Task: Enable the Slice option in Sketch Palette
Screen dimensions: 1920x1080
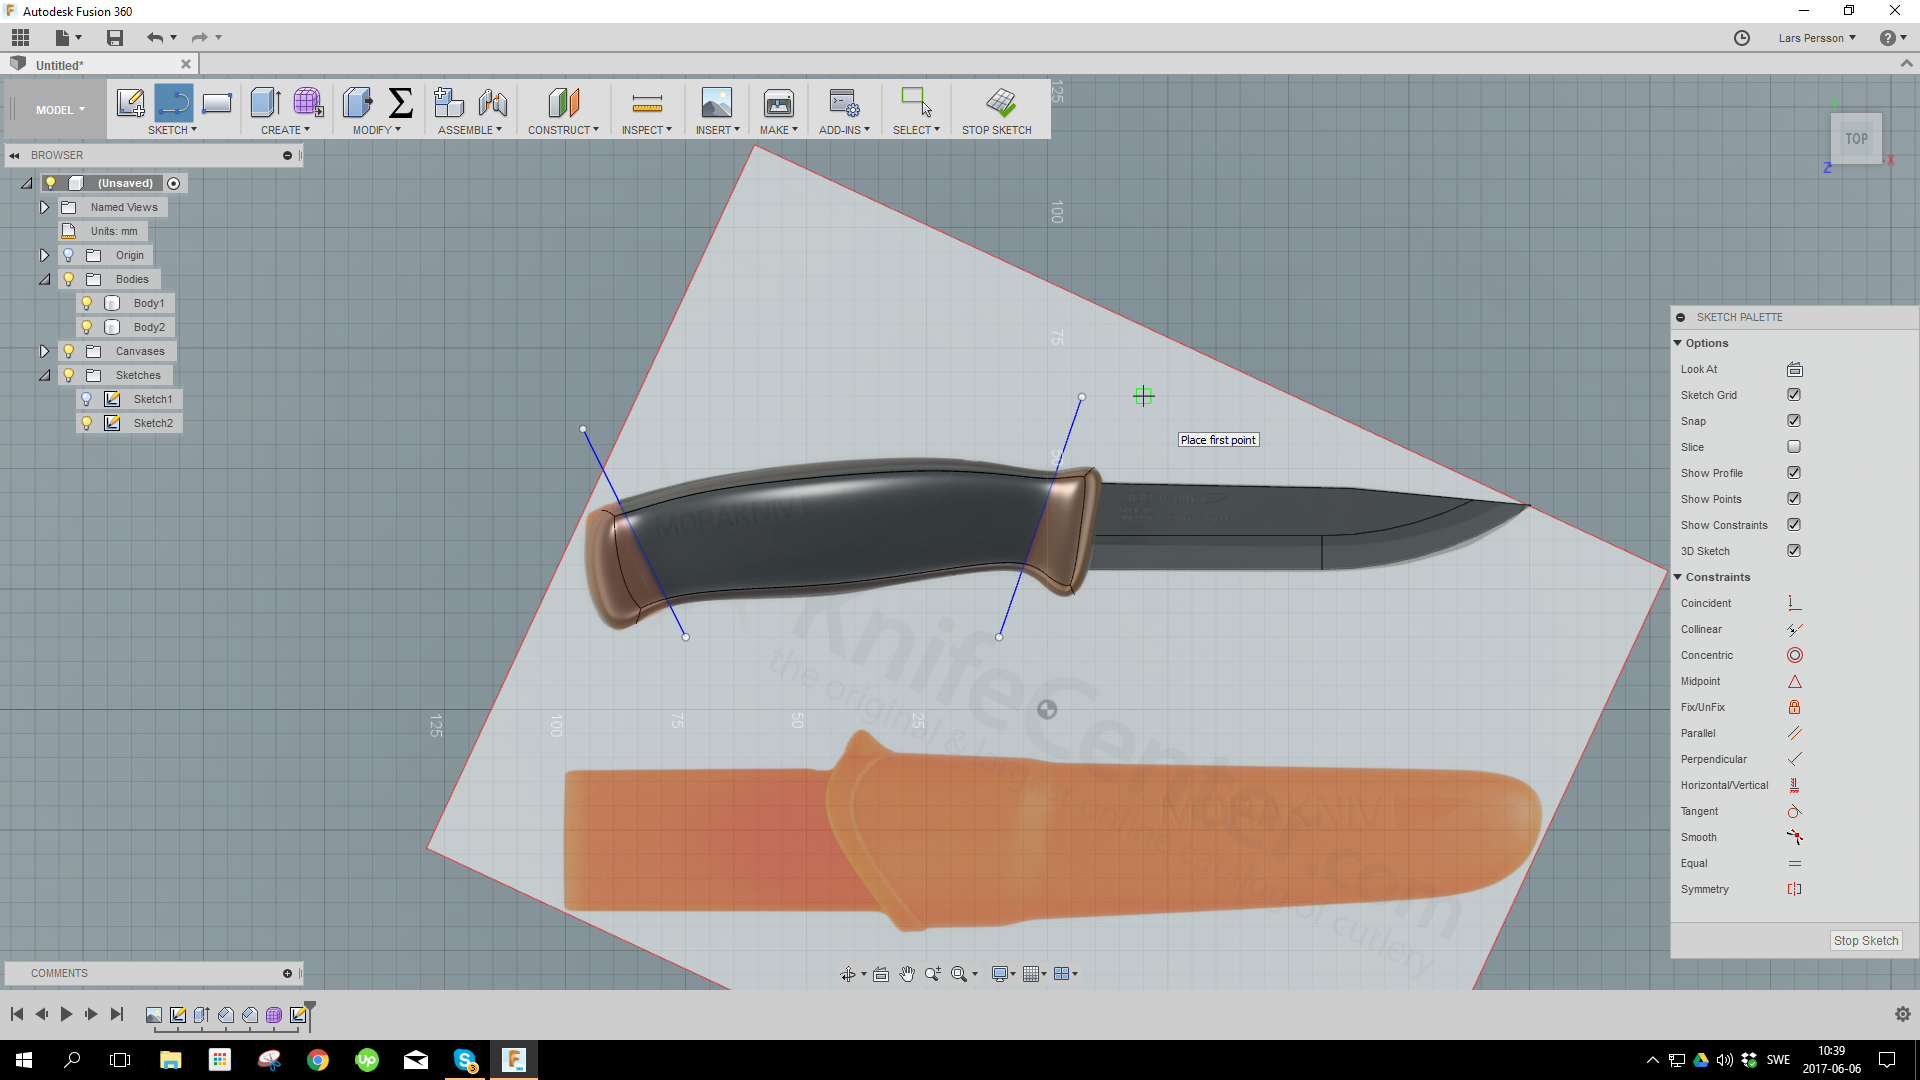Action: (x=1795, y=447)
